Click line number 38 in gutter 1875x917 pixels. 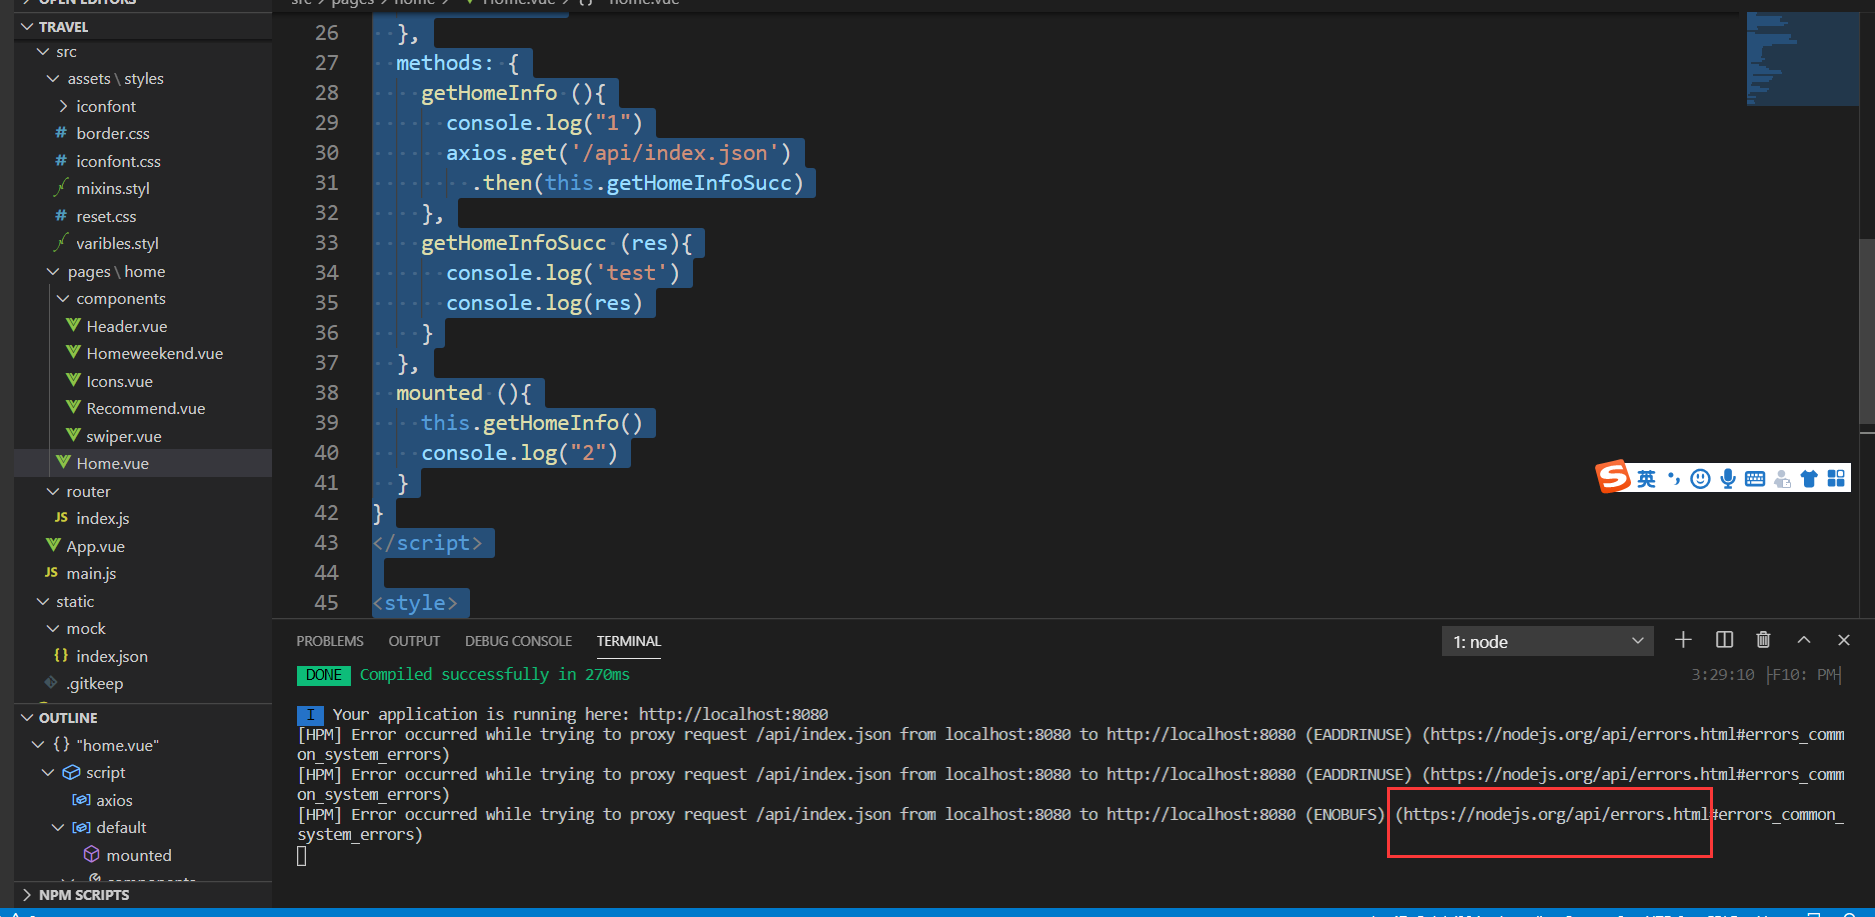pos(327,393)
